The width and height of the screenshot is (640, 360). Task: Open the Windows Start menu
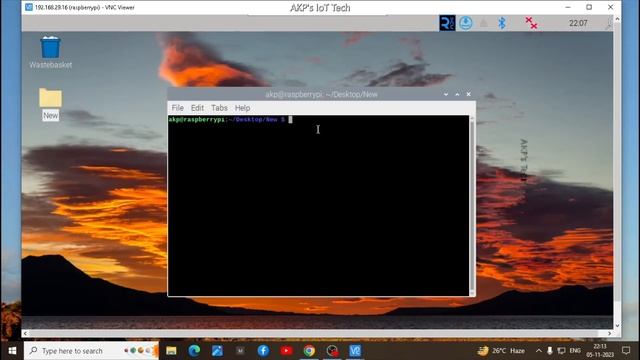(12, 351)
